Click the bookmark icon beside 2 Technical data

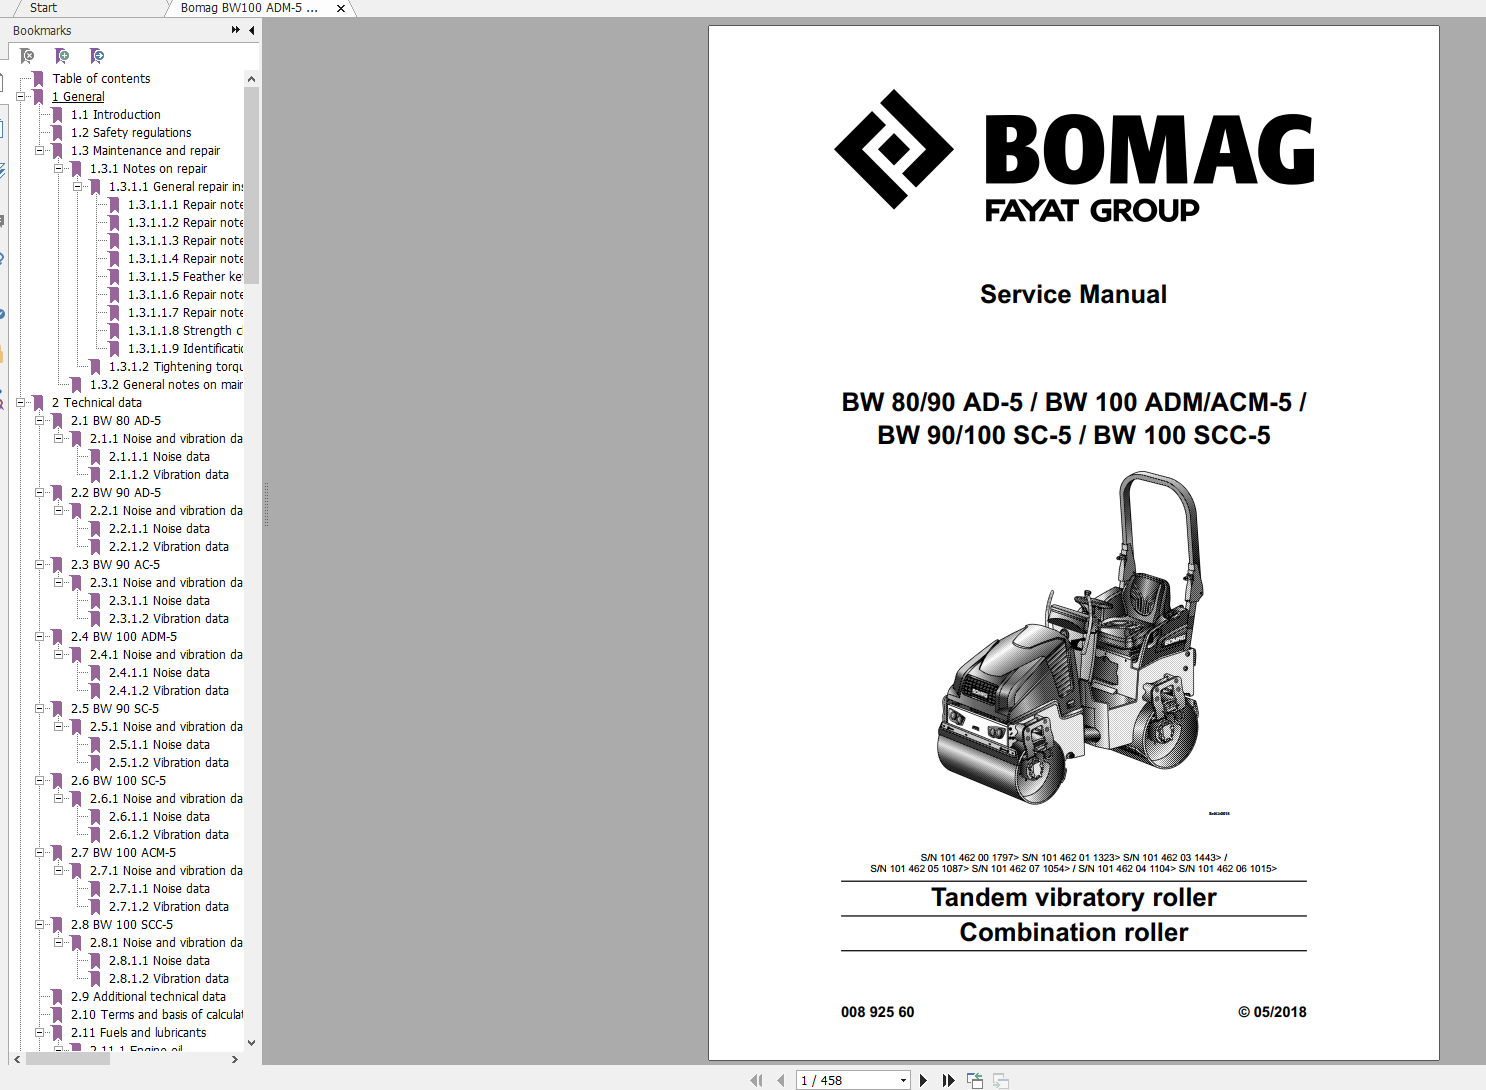(38, 403)
